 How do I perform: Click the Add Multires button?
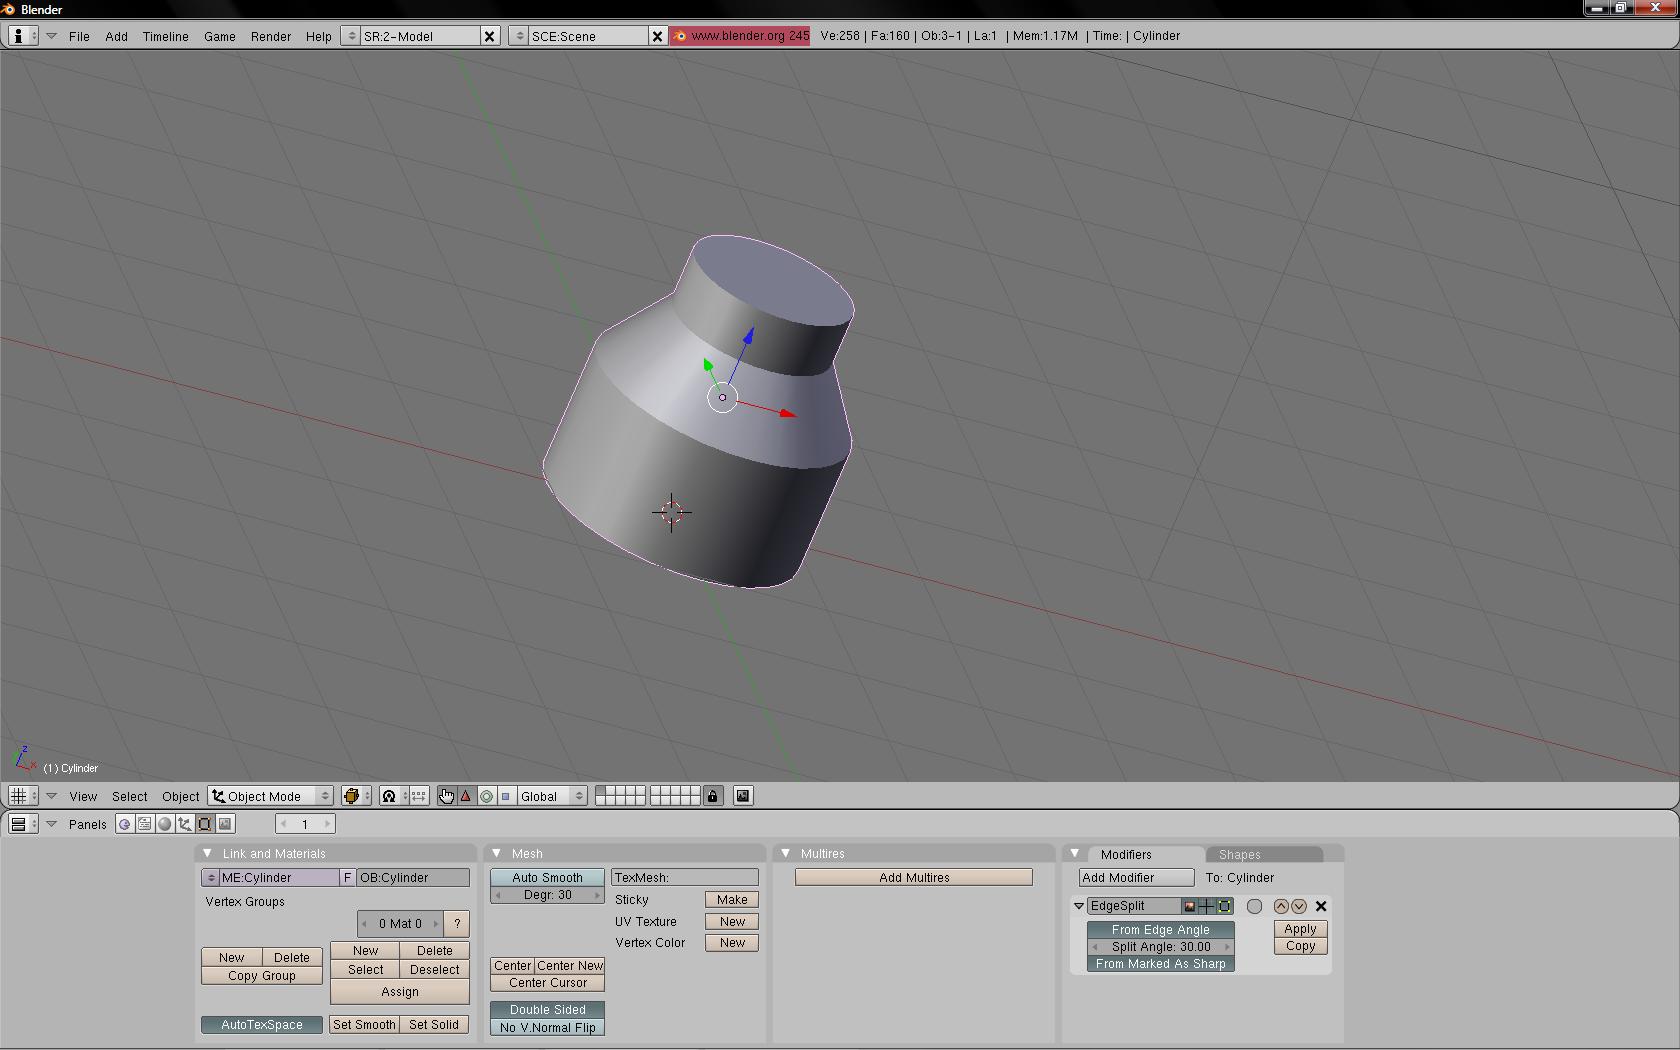click(x=914, y=877)
